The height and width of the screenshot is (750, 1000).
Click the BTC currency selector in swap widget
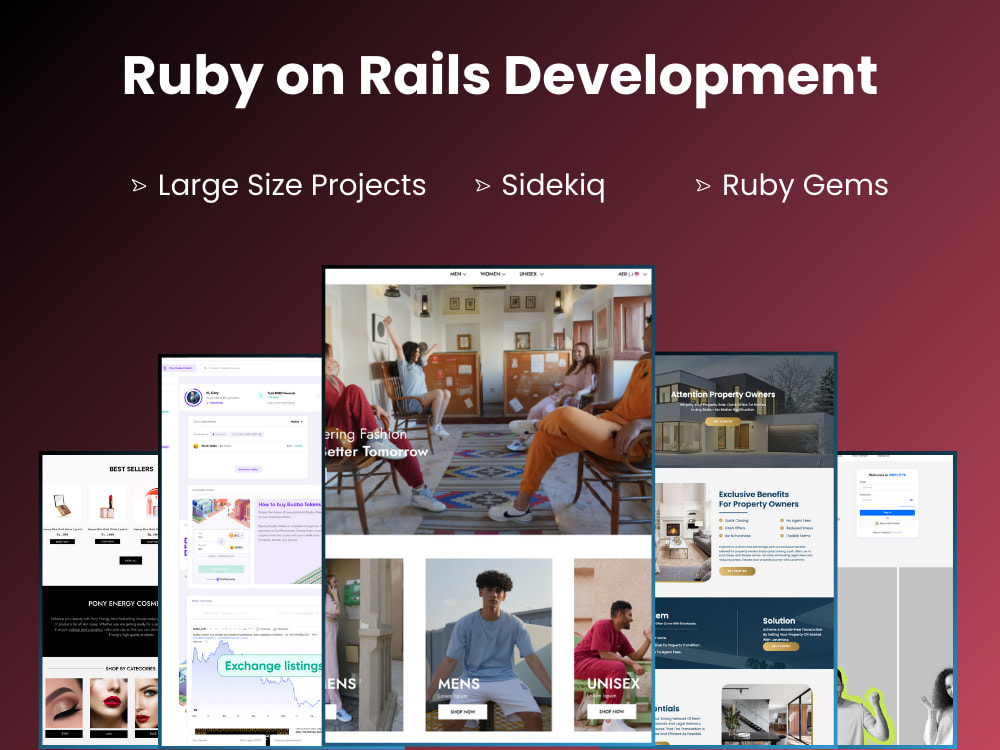click(x=236, y=536)
